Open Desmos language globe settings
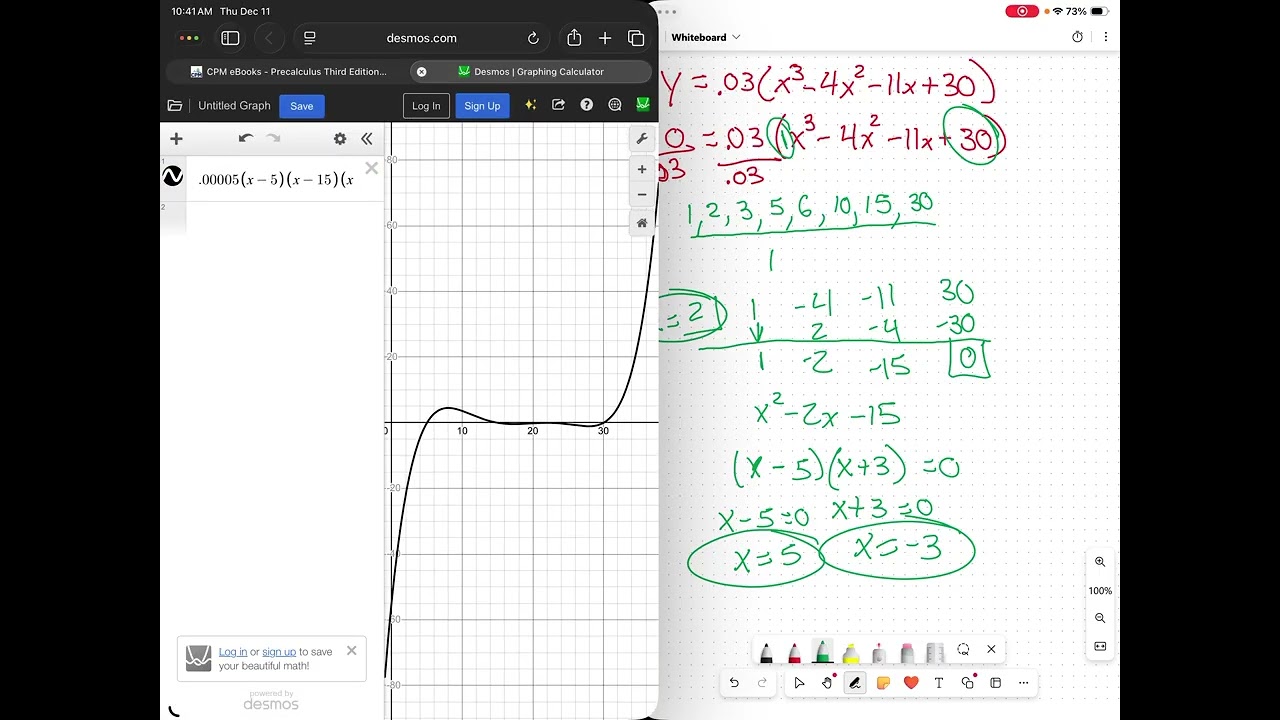The height and width of the screenshot is (720, 1280). pos(615,105)
